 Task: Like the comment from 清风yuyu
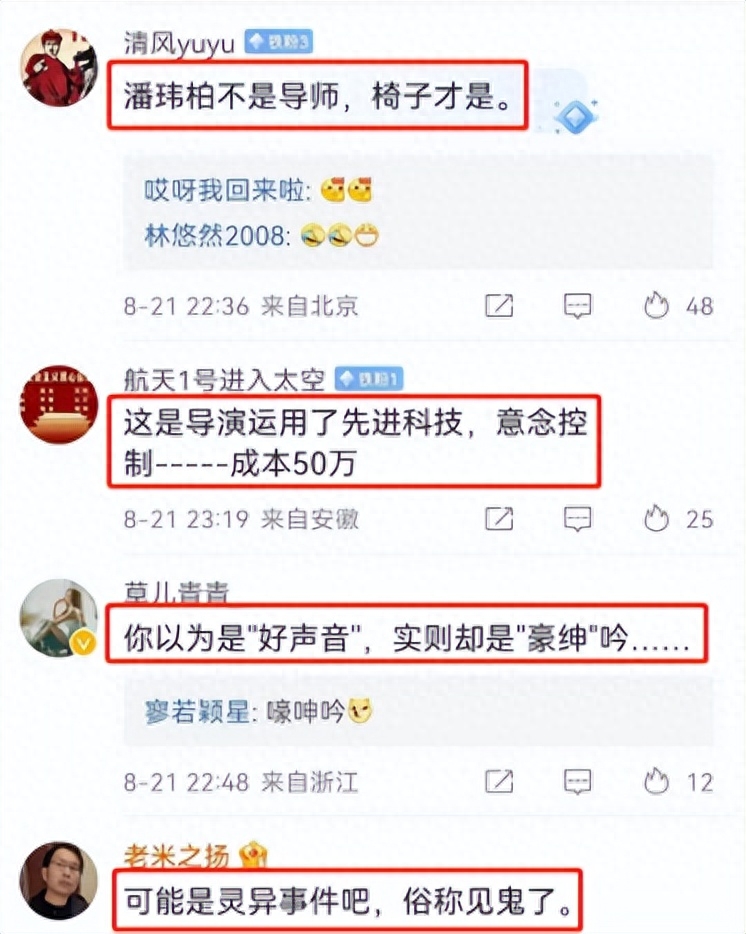(657, 306)
